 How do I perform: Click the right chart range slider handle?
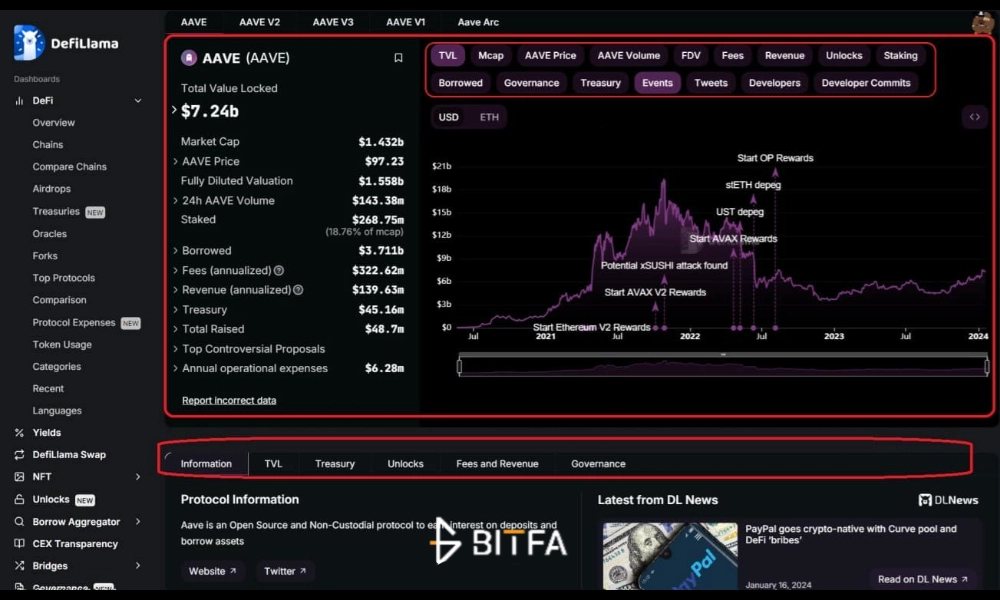[x=987, y=367]
